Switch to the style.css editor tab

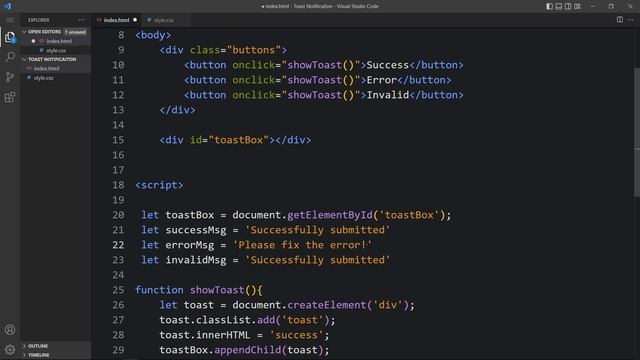pyautogui.click(x=163, y=20)
